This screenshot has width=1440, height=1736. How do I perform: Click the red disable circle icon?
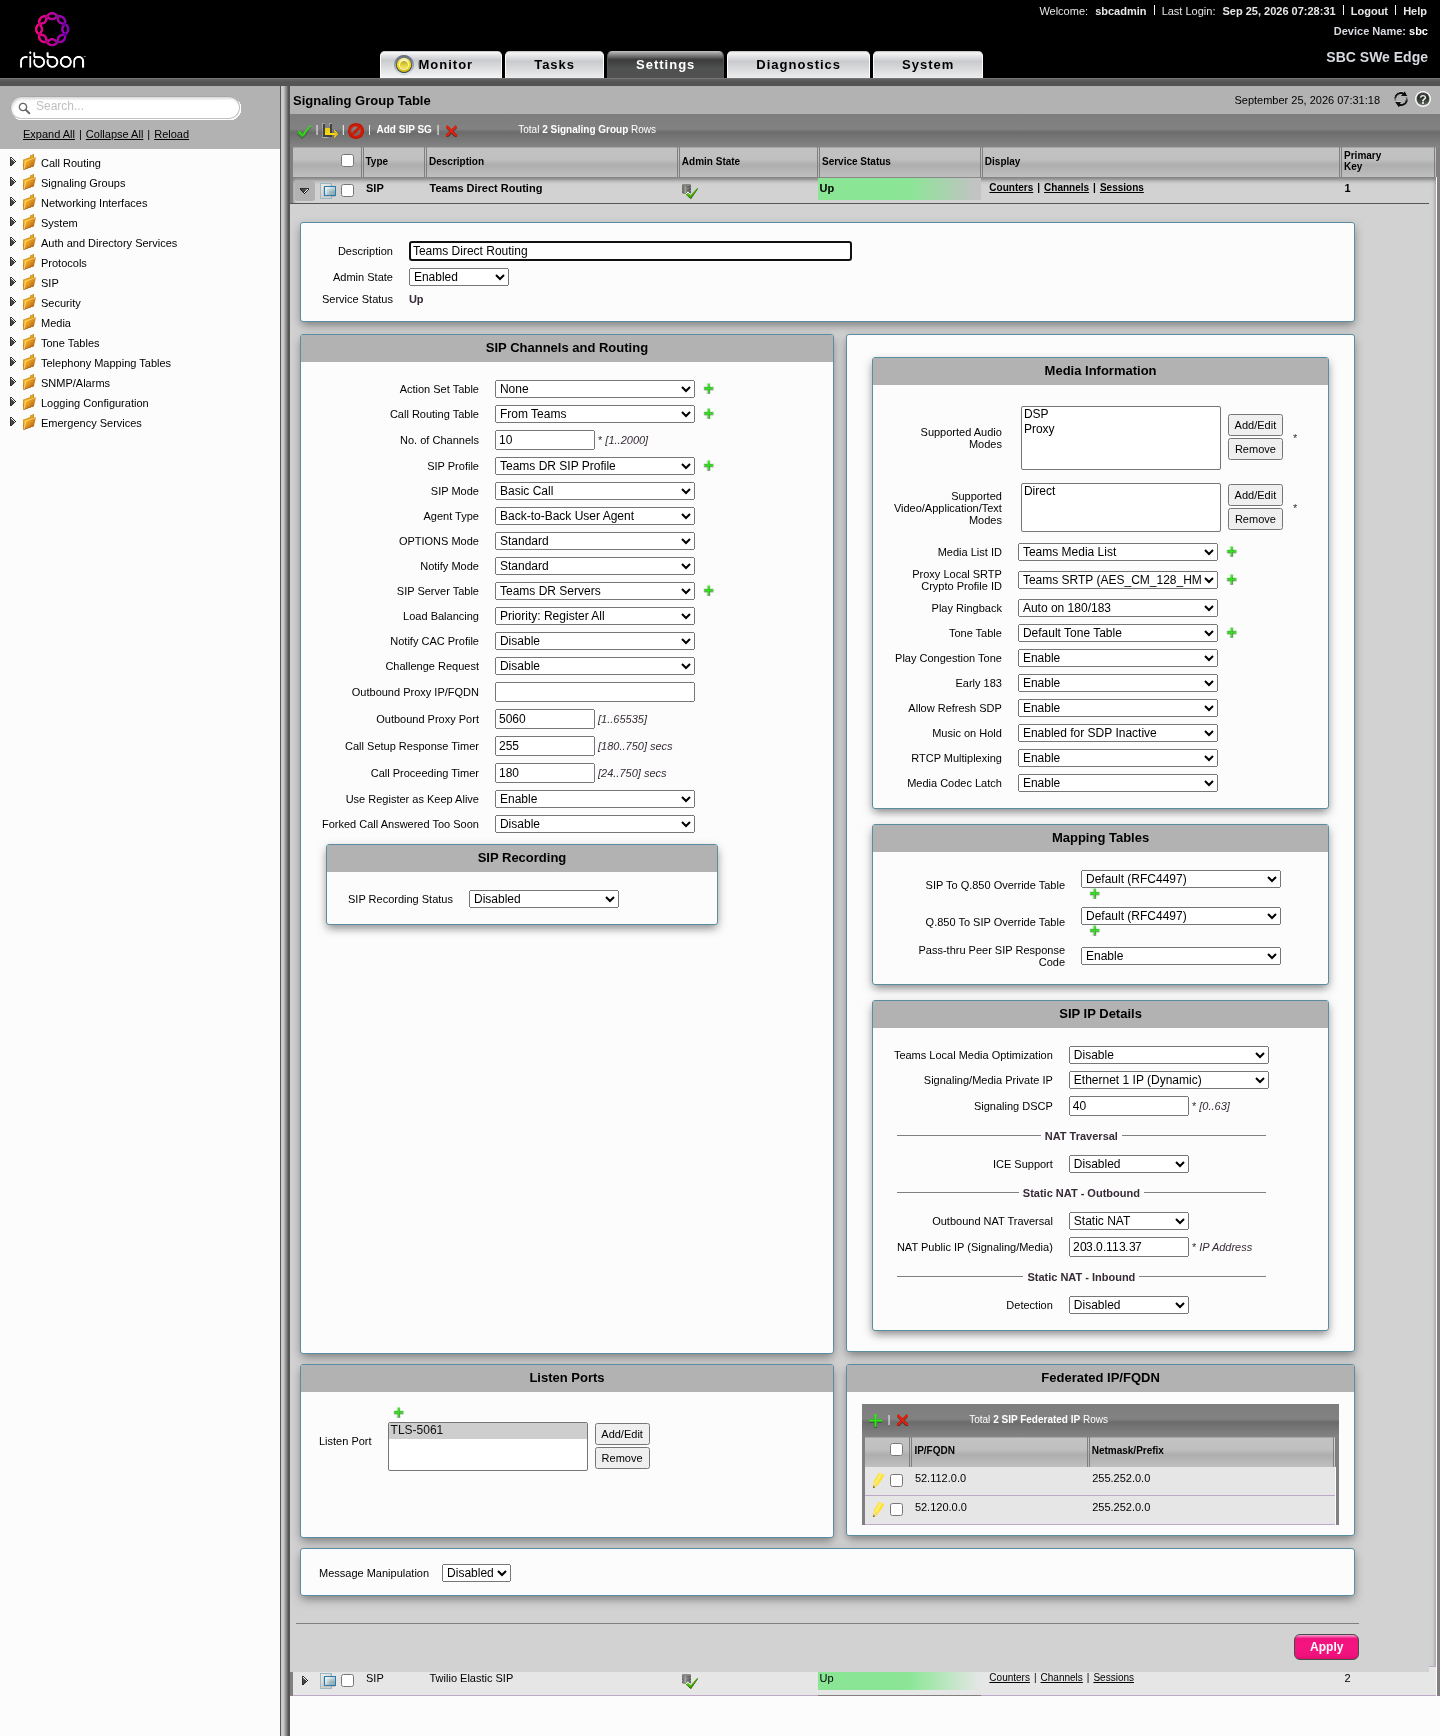pos(355,131)
